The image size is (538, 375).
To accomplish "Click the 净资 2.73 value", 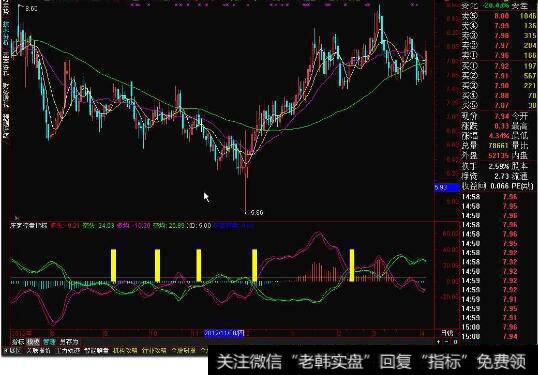I will 501,176.
